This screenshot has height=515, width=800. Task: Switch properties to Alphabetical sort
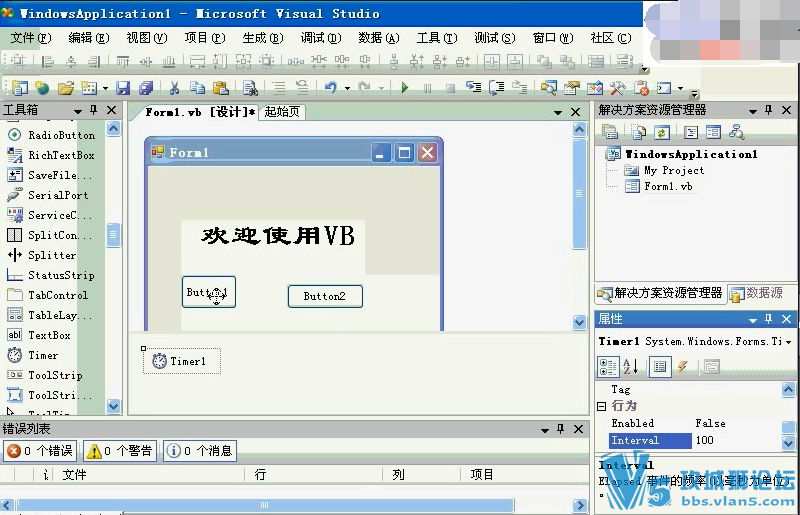(x=631, y=366)
